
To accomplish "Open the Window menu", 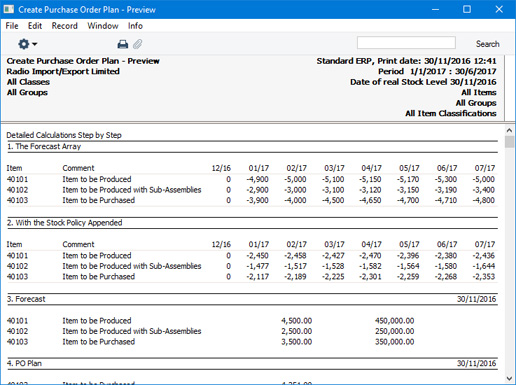I will [x=103, y=26].
